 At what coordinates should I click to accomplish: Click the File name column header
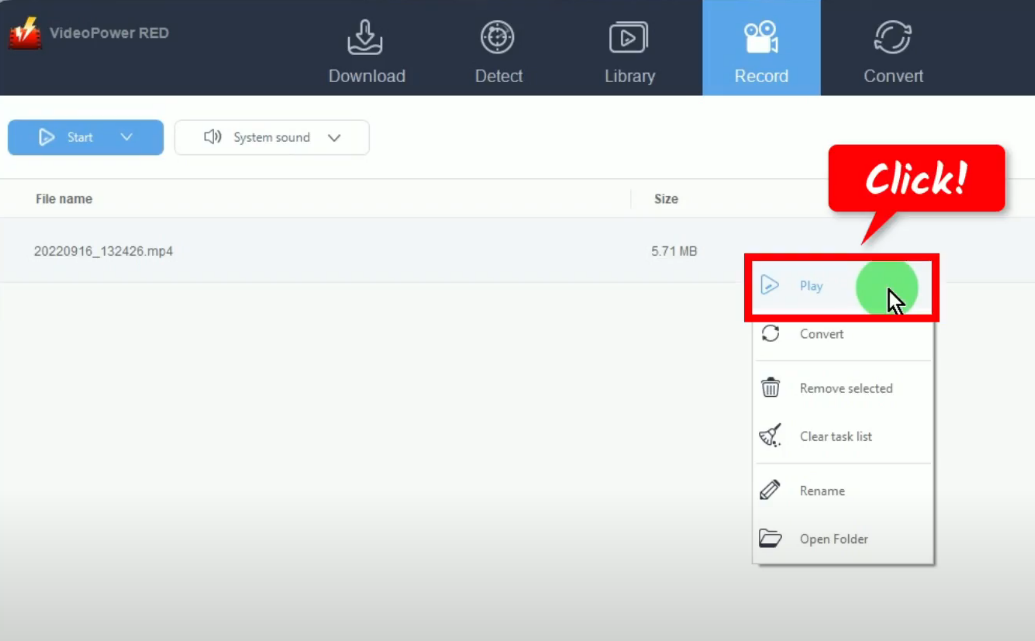click(x=63, y=199)
